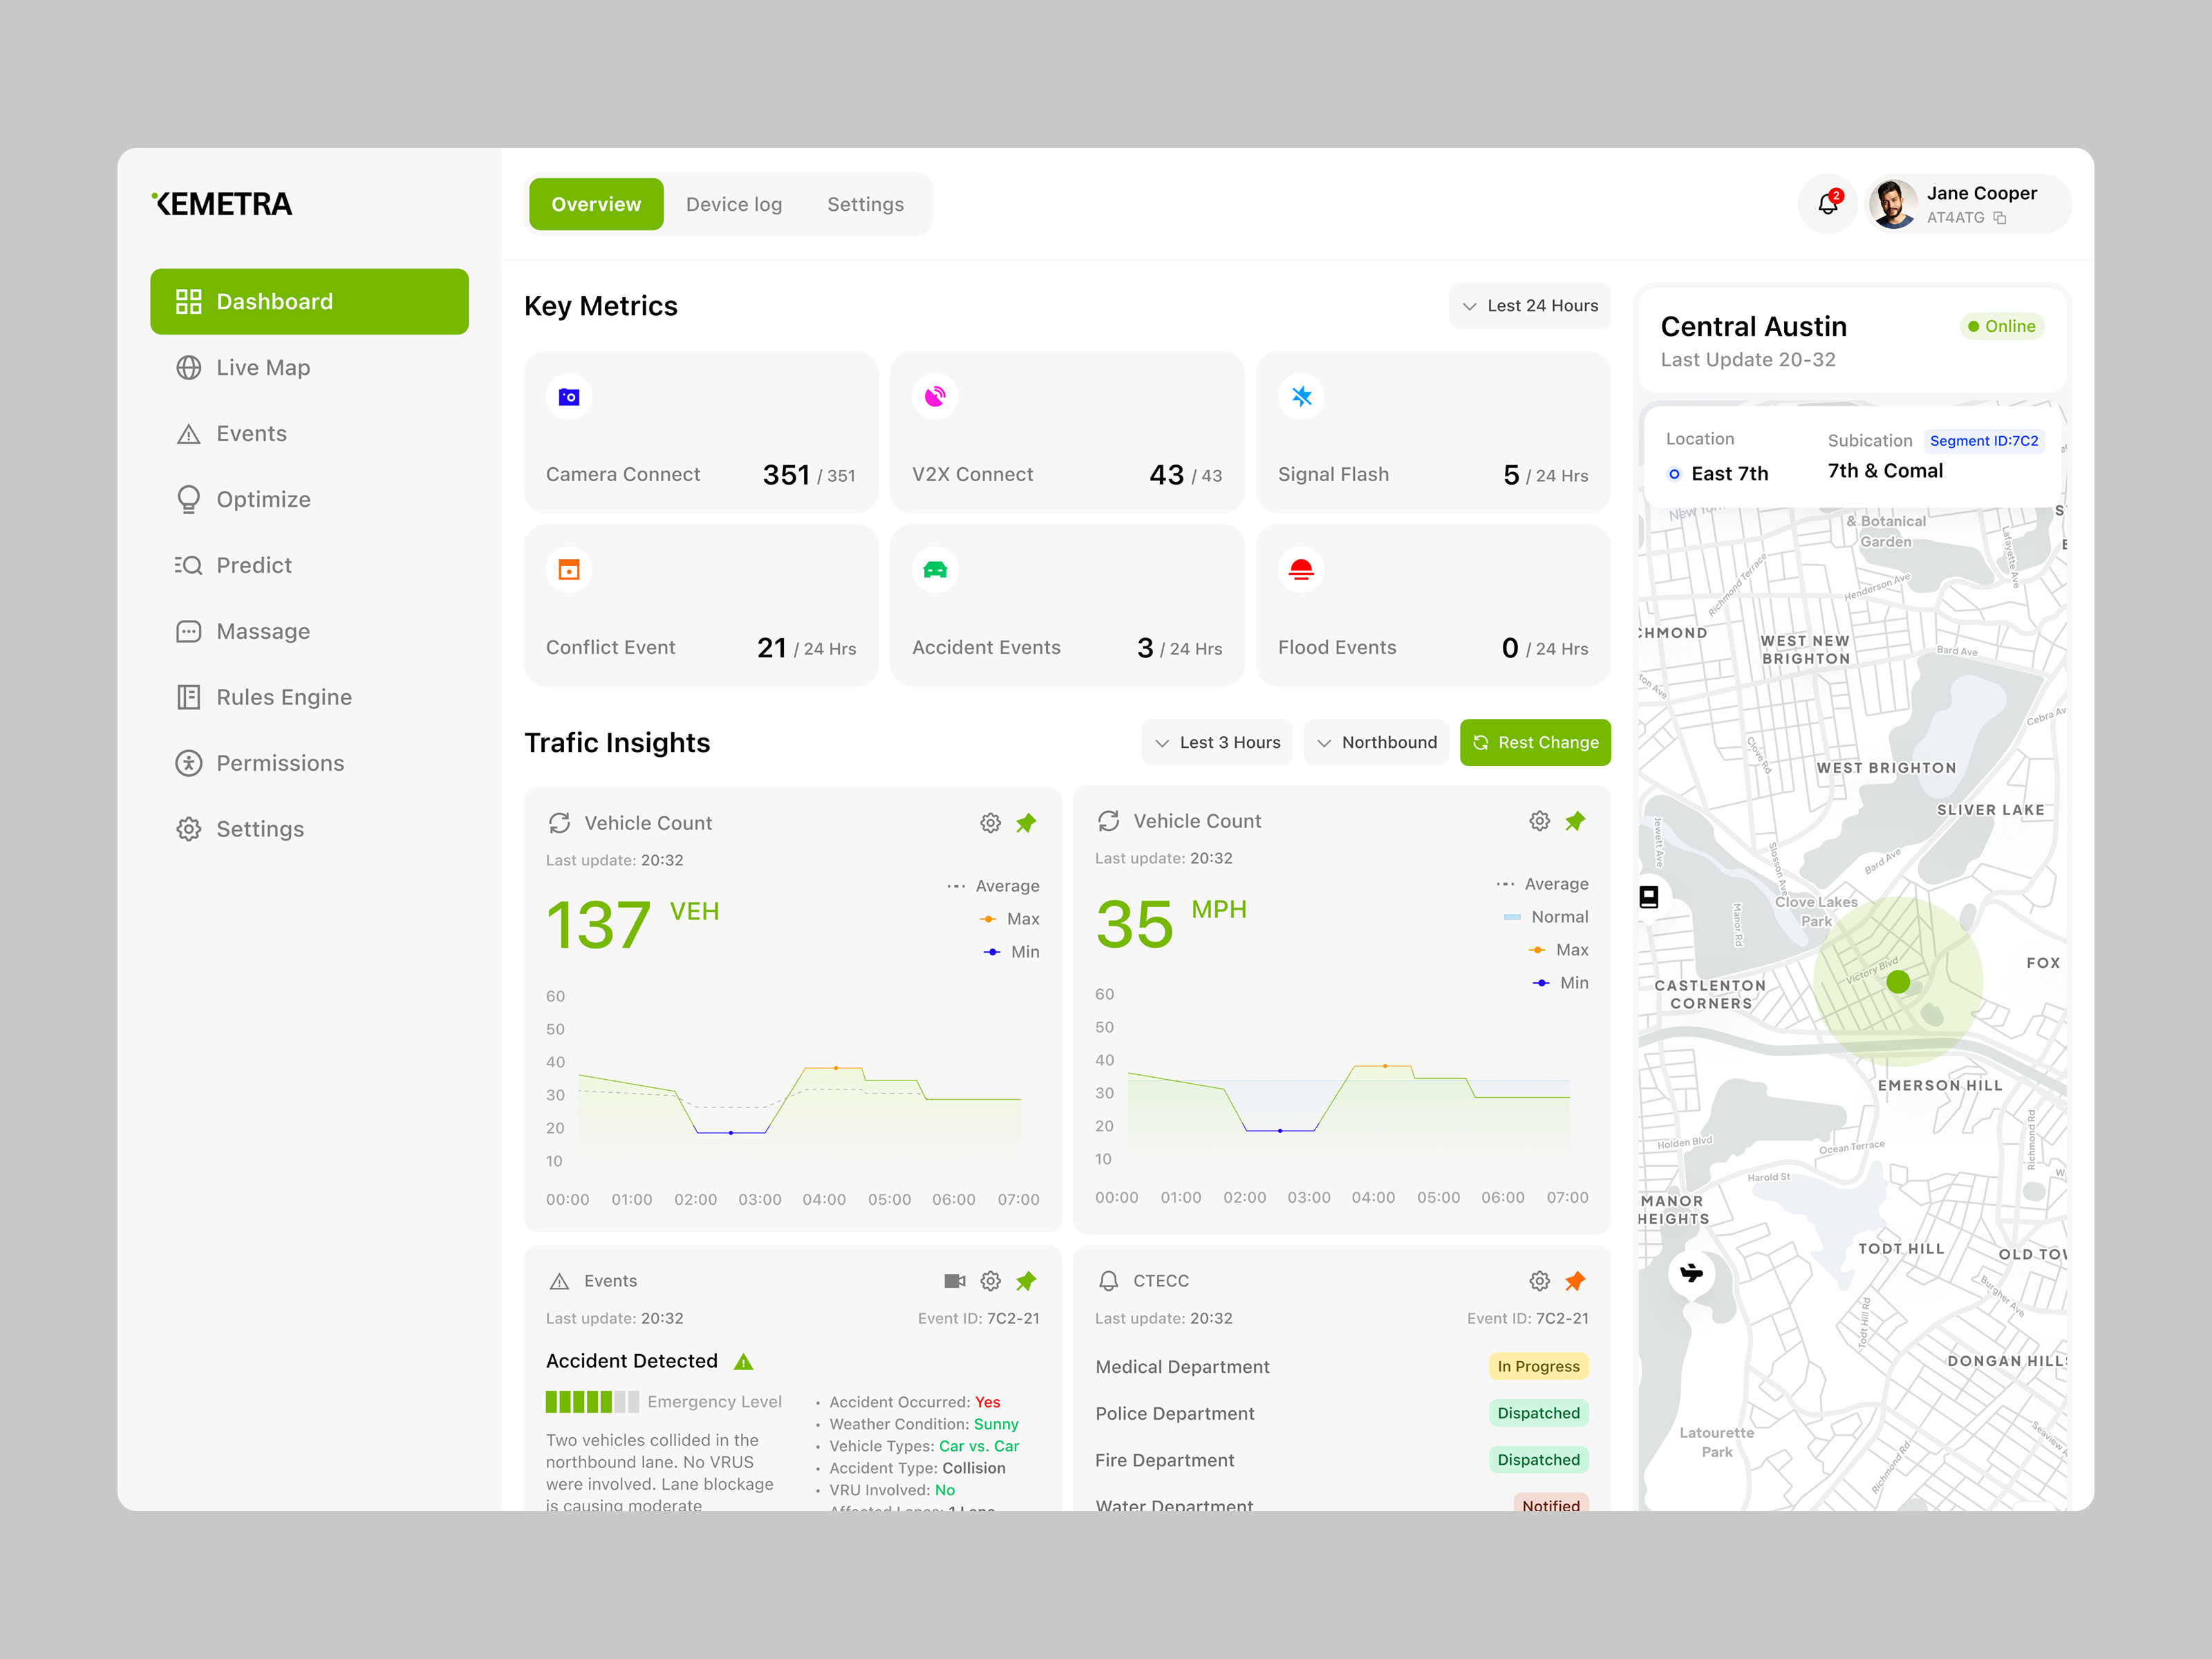Viewport: 2212px width, 1659px height.
Task: Click the East 7th location radio
Action: [x=1674, y=474]
